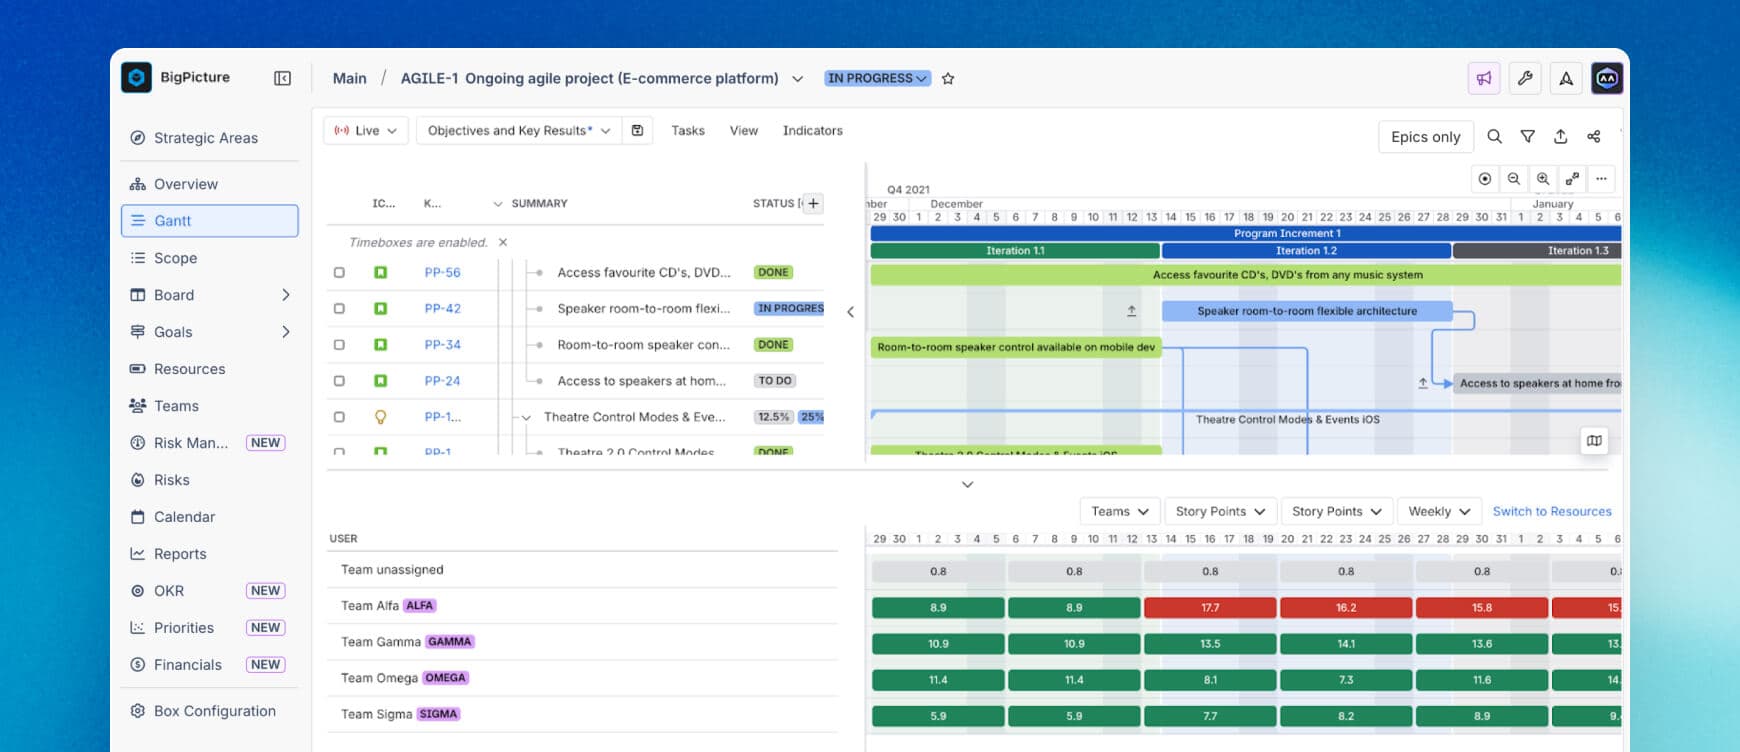This screenshot has height=752, width=1740.
Task: Add the project to favorites via star
Action: 948,78
